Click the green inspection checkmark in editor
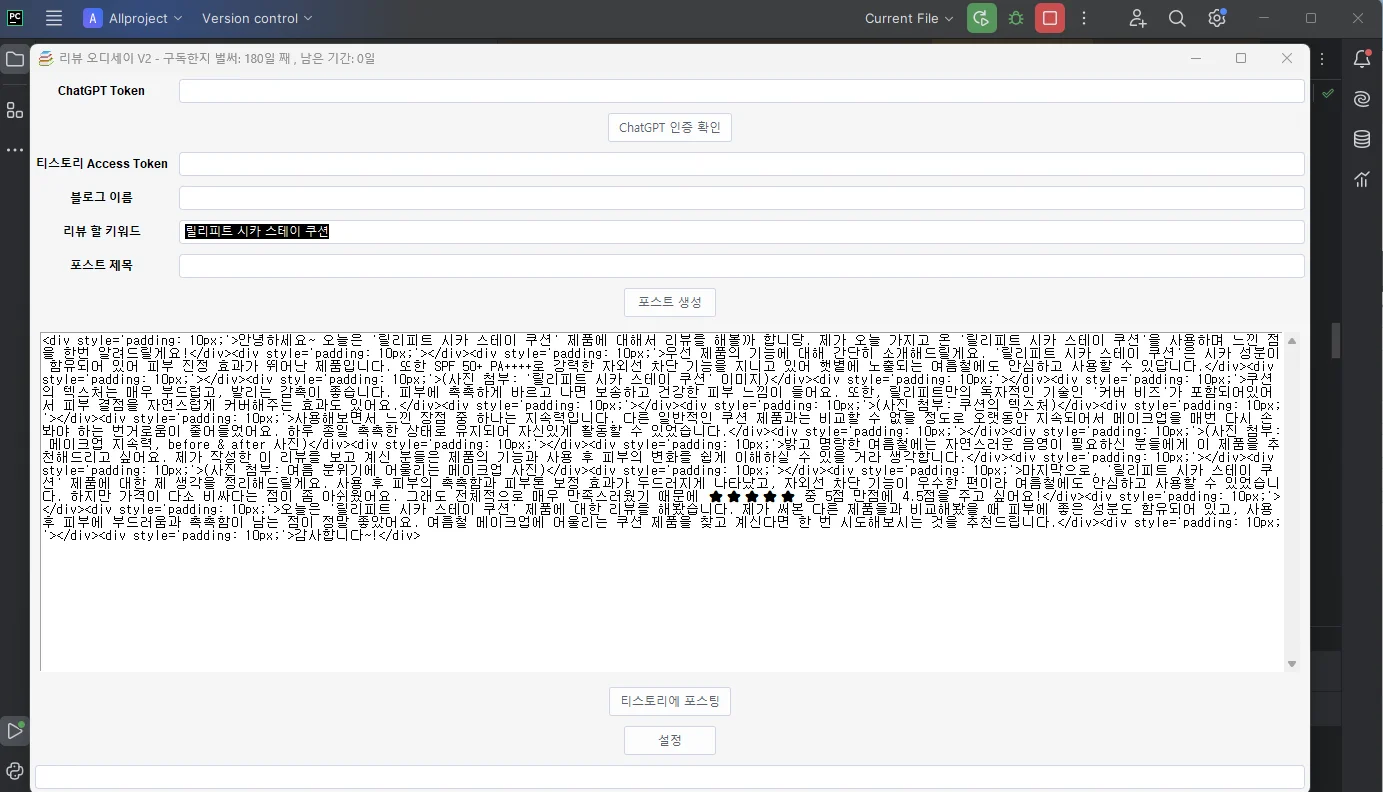 (x=1327, y=93)
